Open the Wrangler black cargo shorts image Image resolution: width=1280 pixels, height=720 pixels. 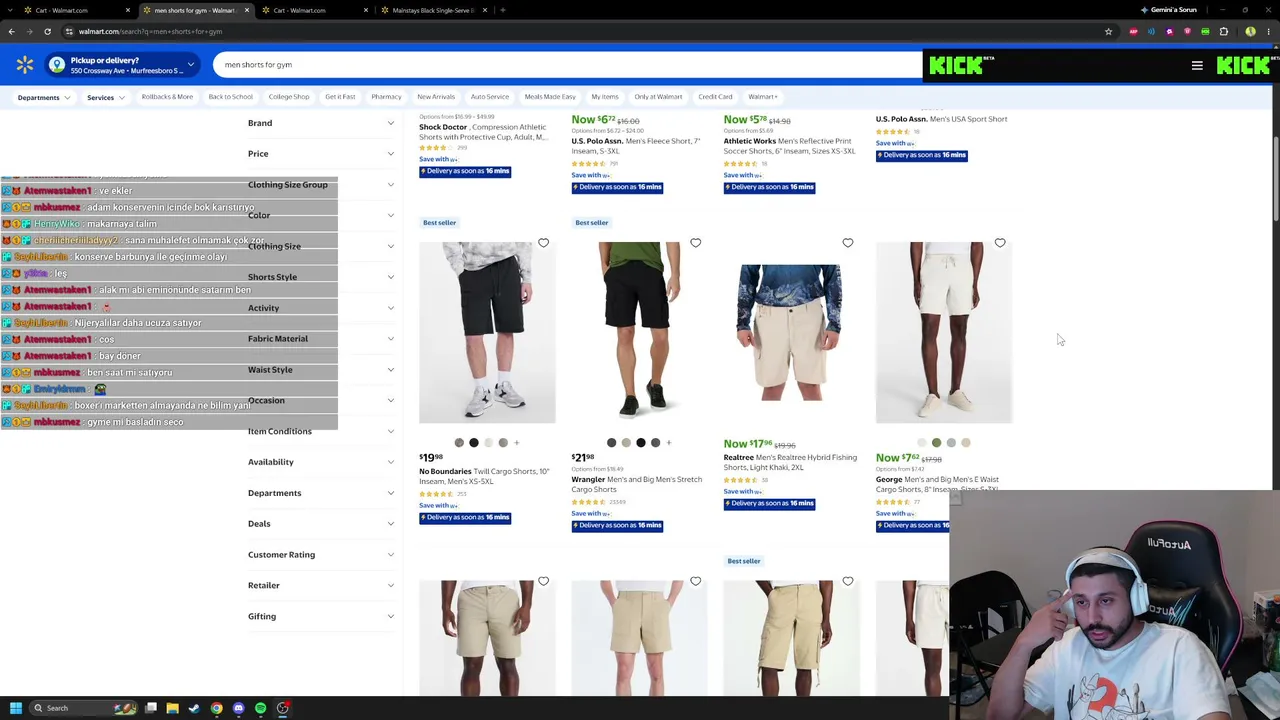[x=639, y=332]
